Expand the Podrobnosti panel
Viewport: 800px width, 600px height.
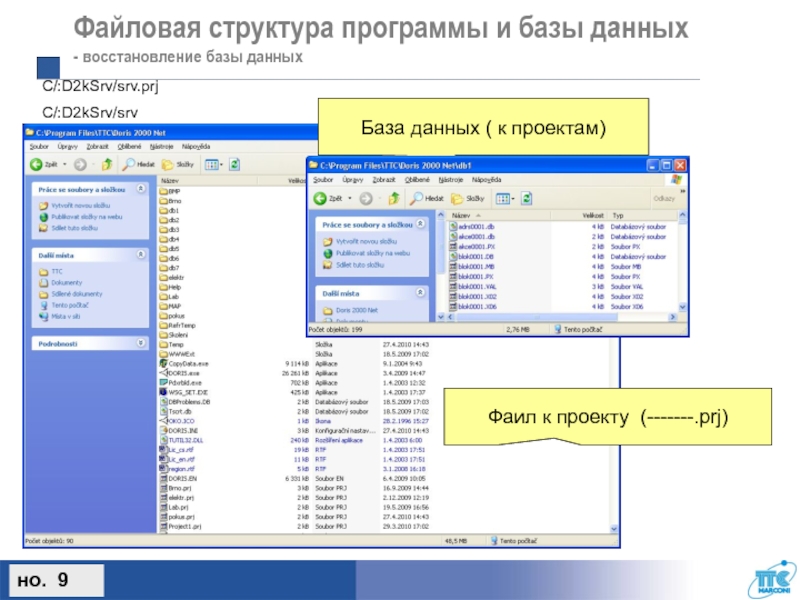click(141, 343)
